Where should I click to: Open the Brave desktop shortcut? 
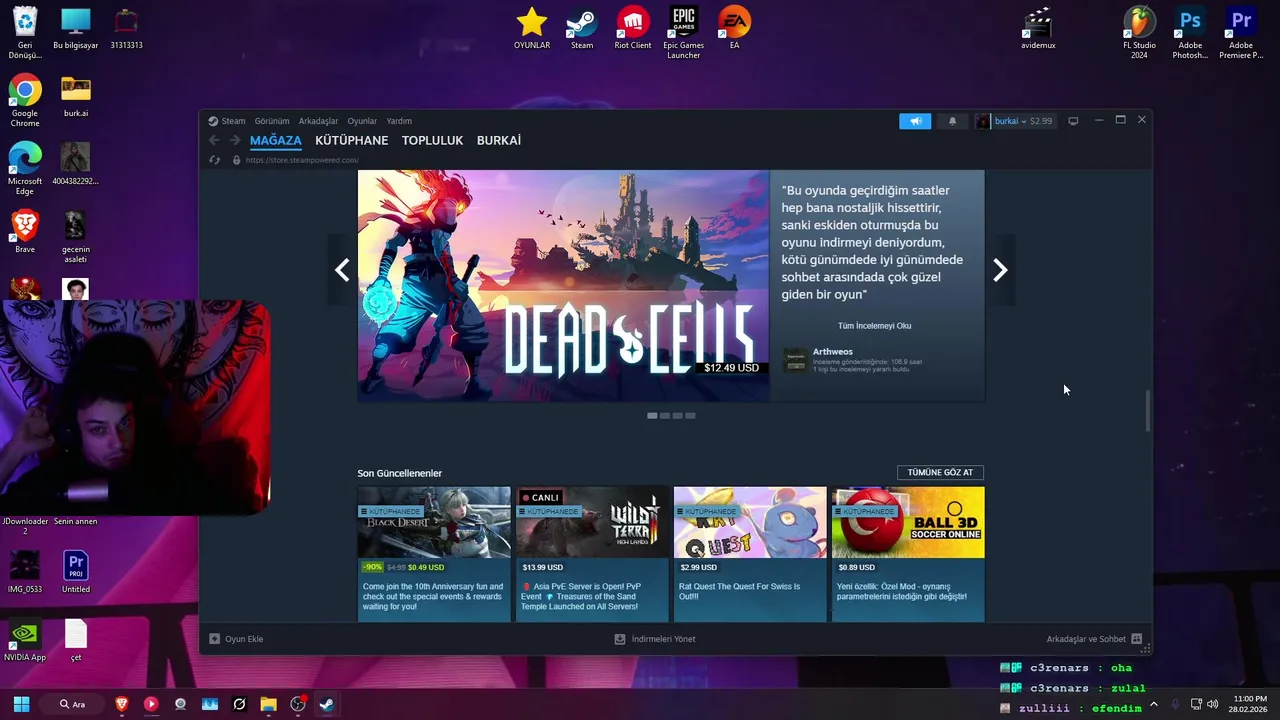(x=25, y=232)
